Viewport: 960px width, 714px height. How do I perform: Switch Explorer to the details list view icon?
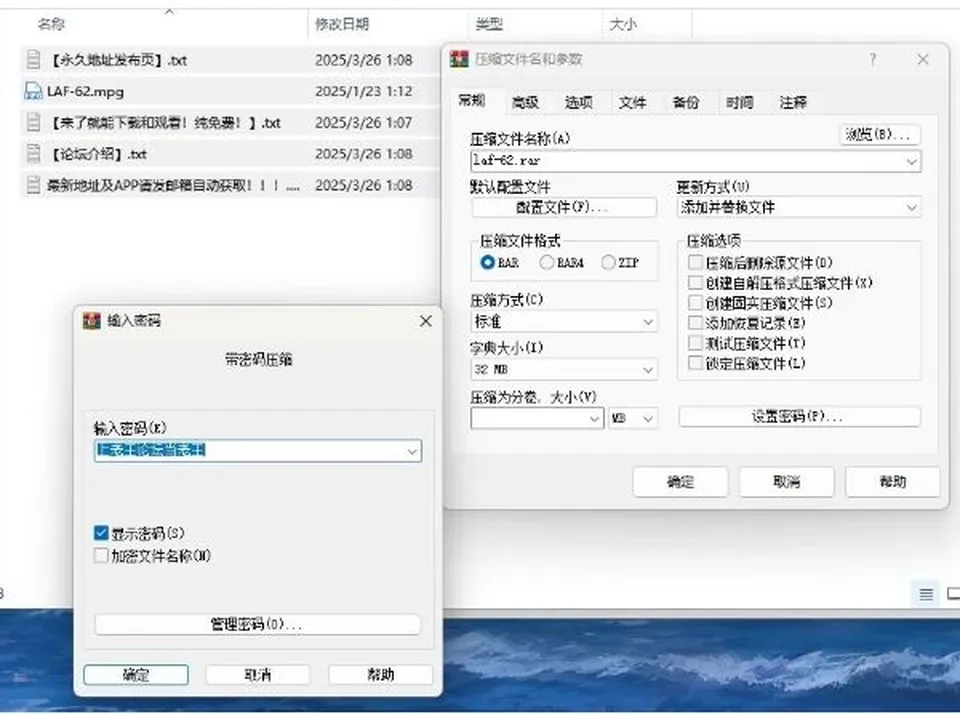(926, 593)
